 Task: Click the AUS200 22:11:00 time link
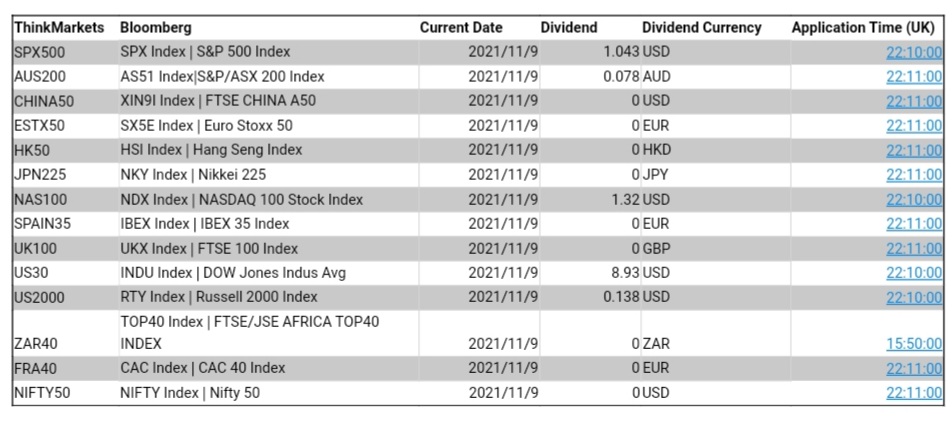[913, 77]
